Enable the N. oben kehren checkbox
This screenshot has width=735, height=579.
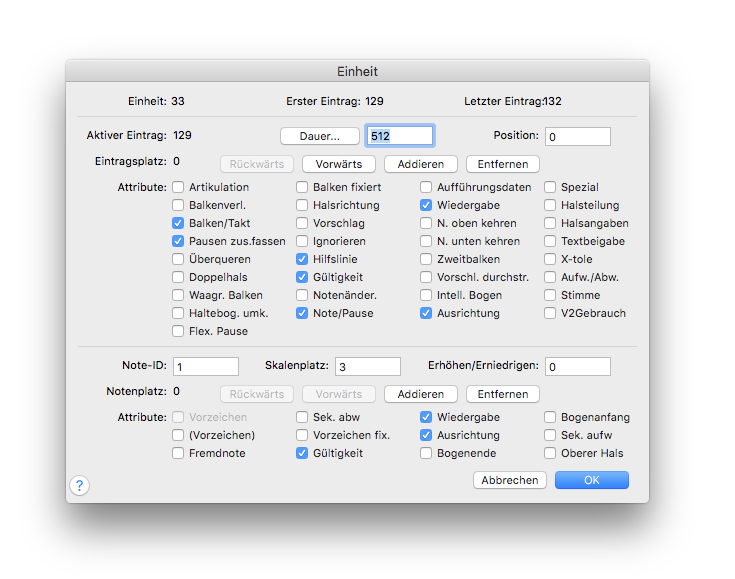426,223
